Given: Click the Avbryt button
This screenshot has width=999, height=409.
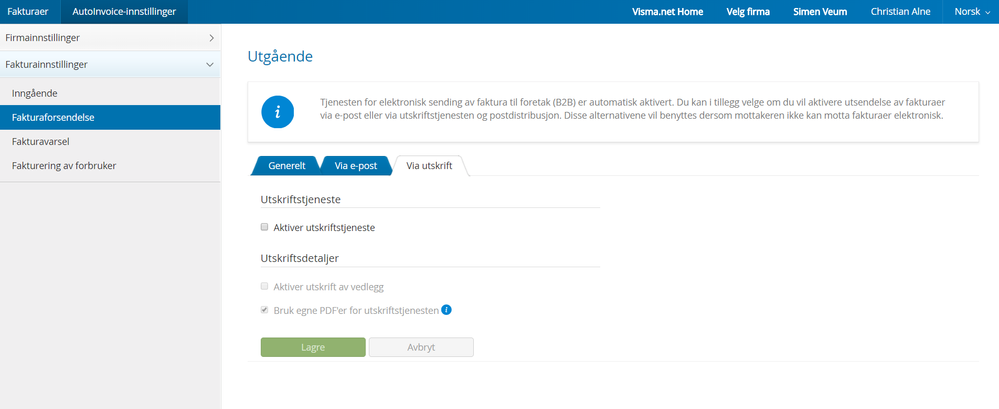Looking at the screenshot, I should pyautogui.click(x=420, y=347).
